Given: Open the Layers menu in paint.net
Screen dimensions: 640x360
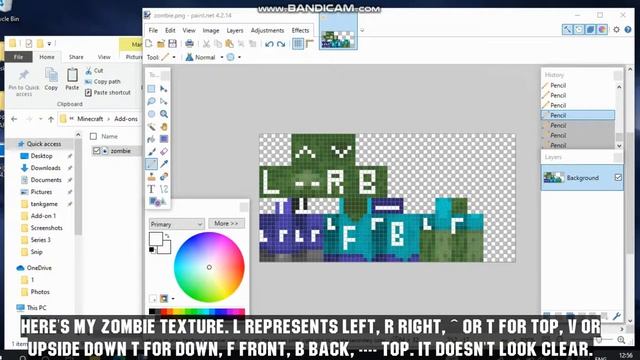Looking at the screenshot, I should tap(235, 30).
